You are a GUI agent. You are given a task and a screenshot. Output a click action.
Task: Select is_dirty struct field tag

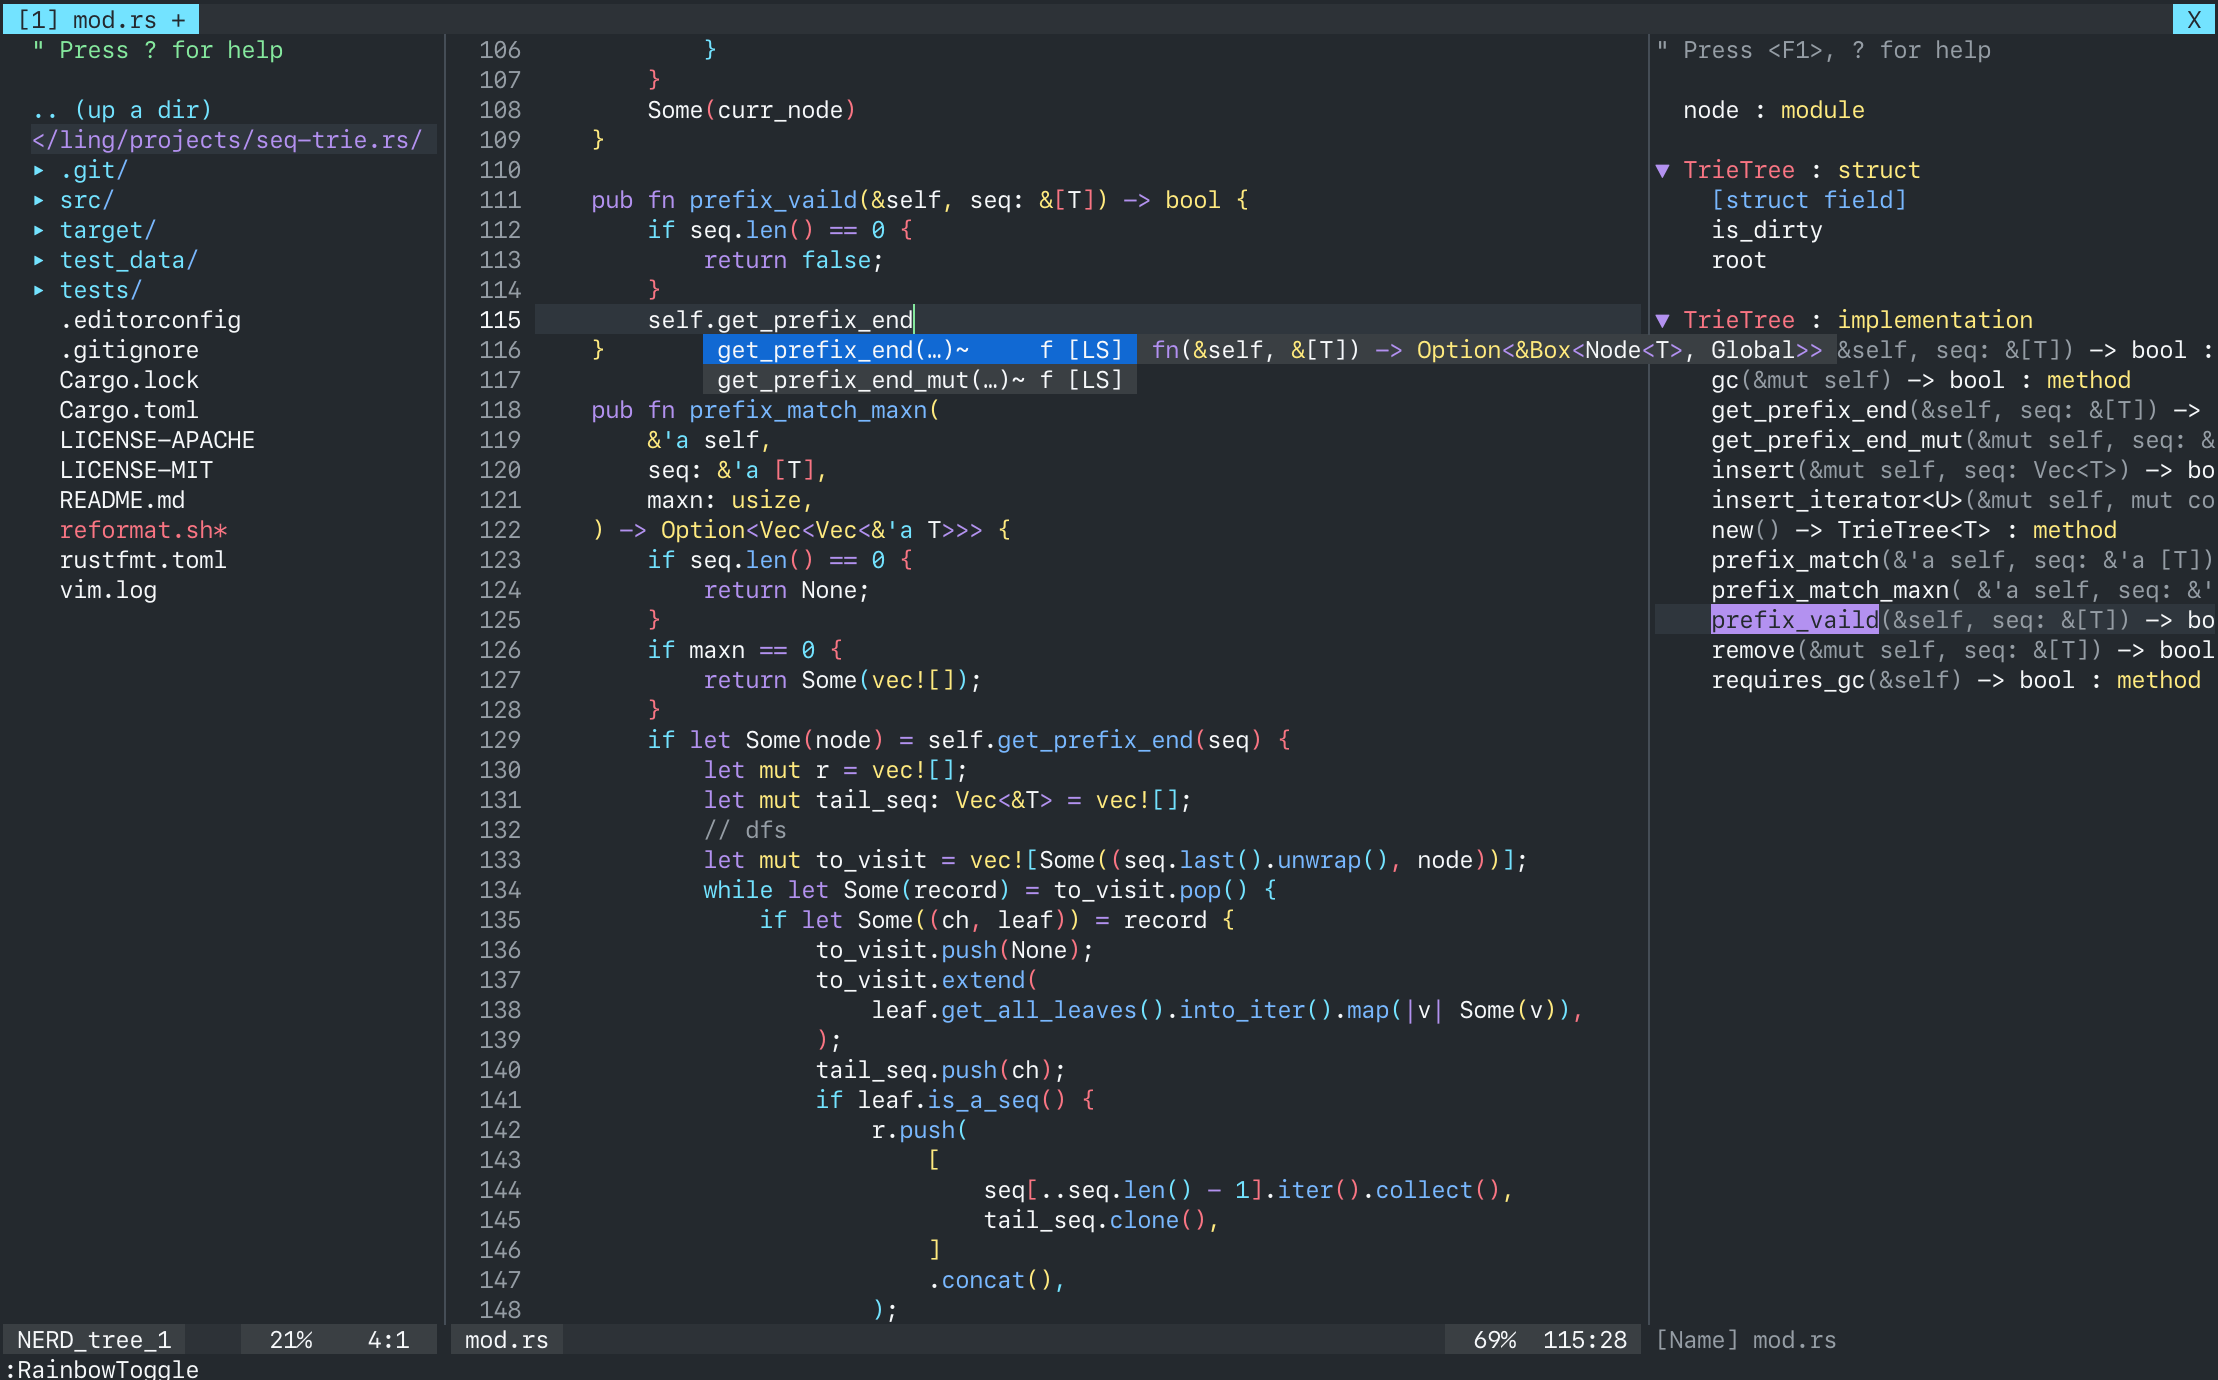pyautogui.click(x=1766, y=230)
